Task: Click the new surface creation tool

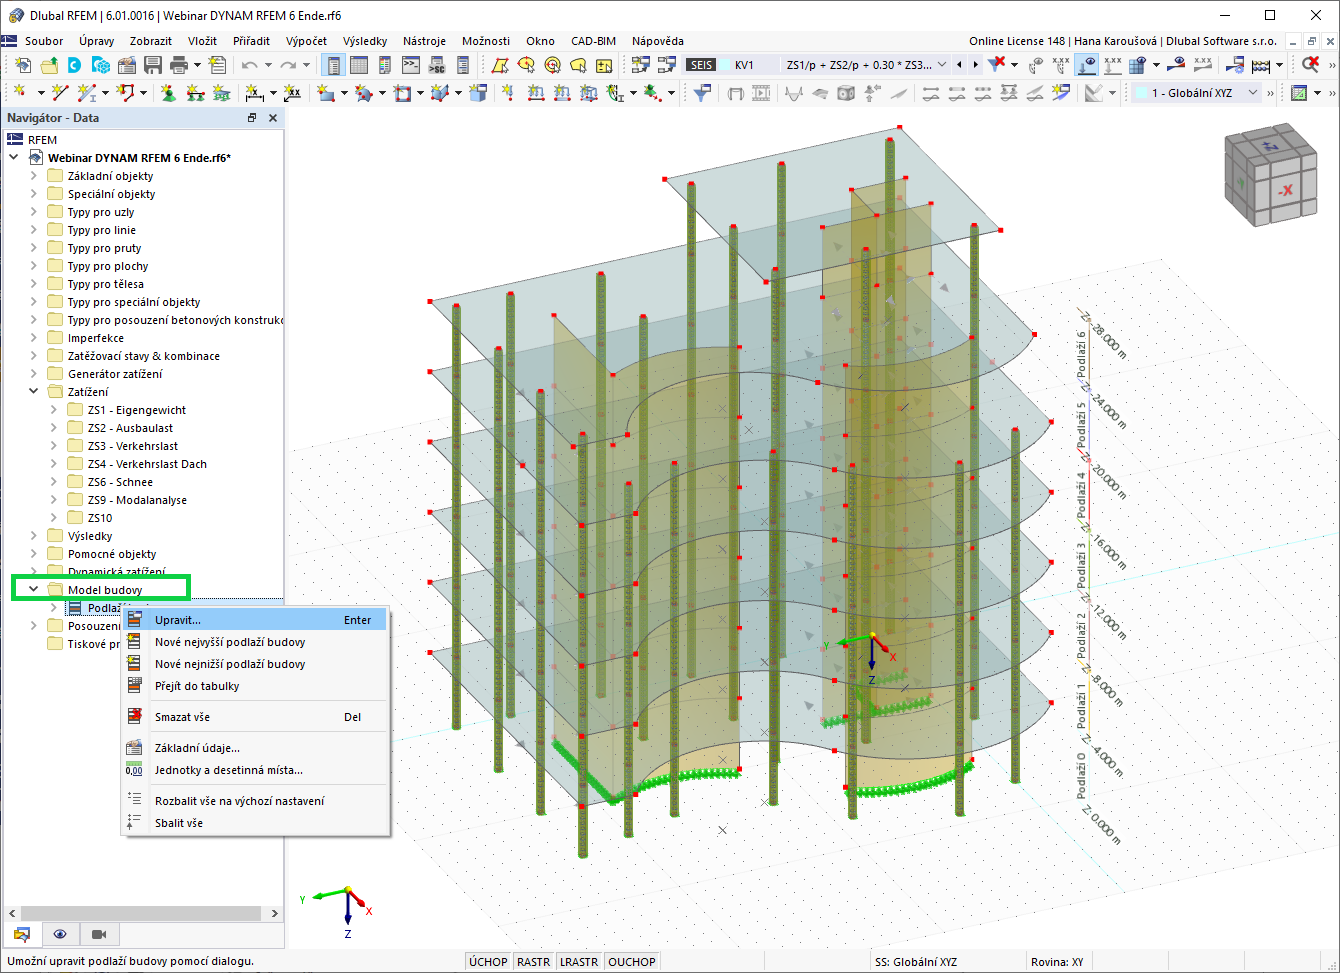Action: 326,93
